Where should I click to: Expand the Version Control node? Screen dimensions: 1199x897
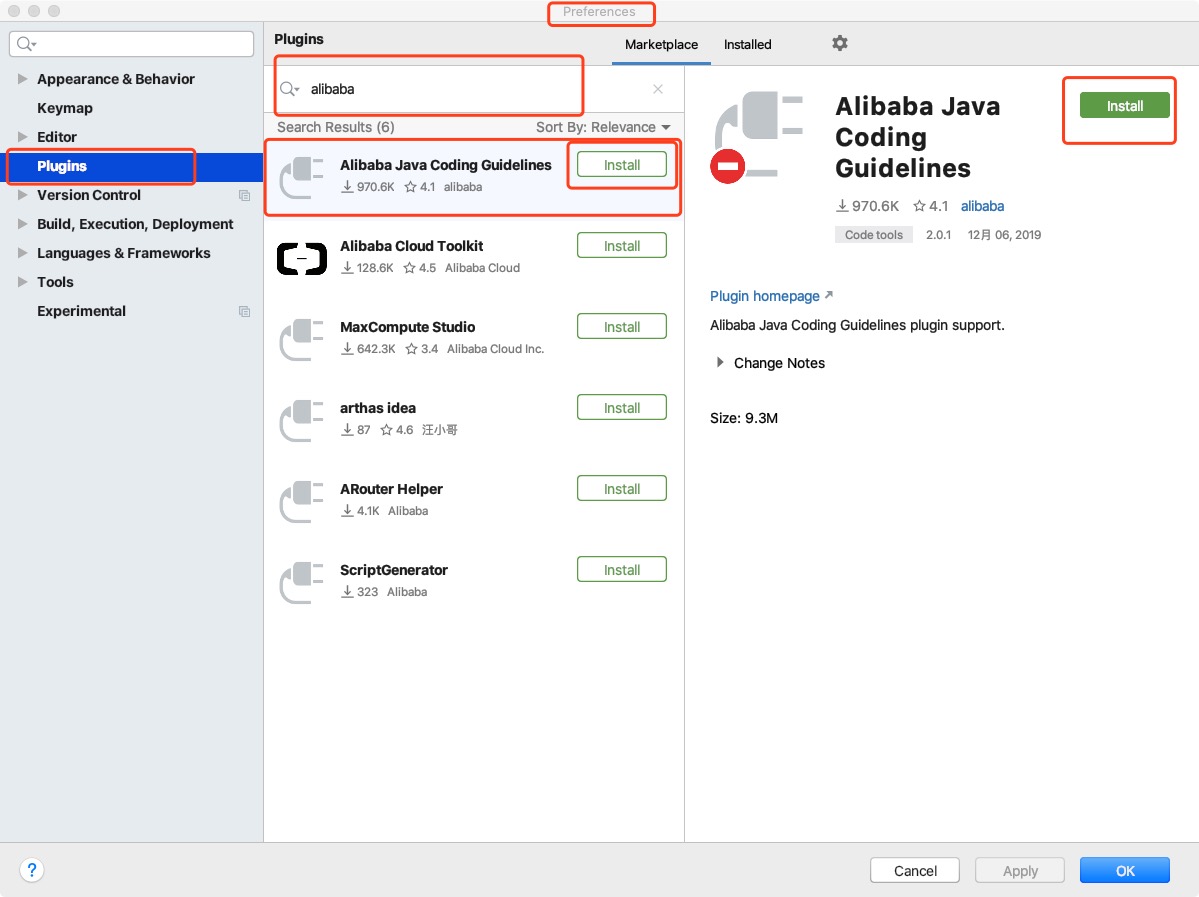(22, 195)
